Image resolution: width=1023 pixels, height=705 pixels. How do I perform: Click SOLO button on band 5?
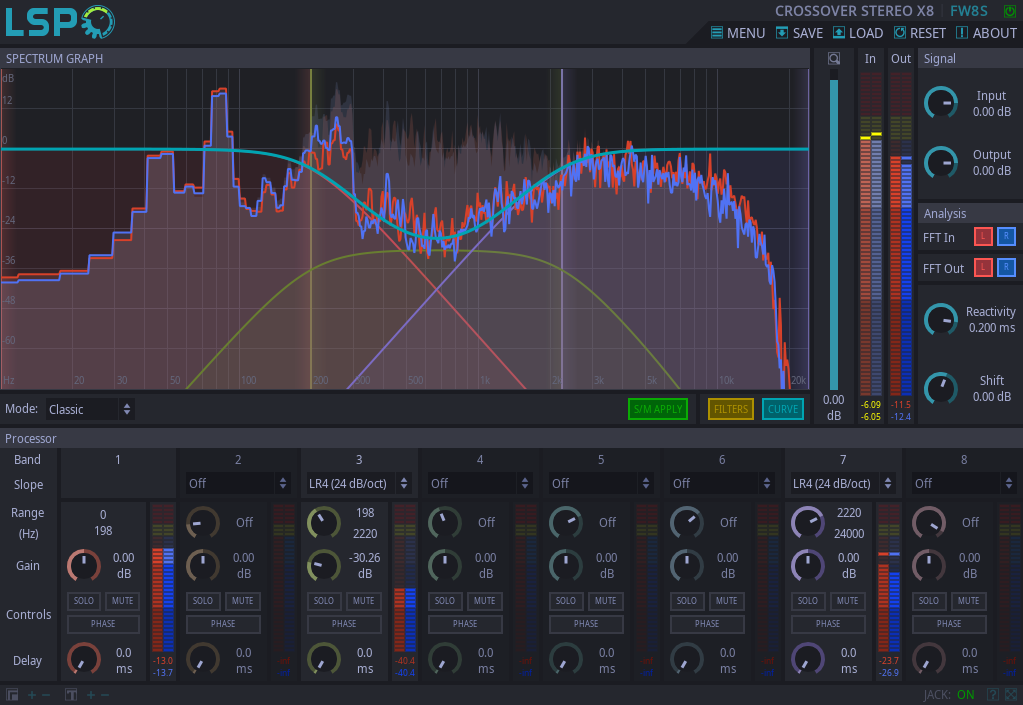(566, 601)
